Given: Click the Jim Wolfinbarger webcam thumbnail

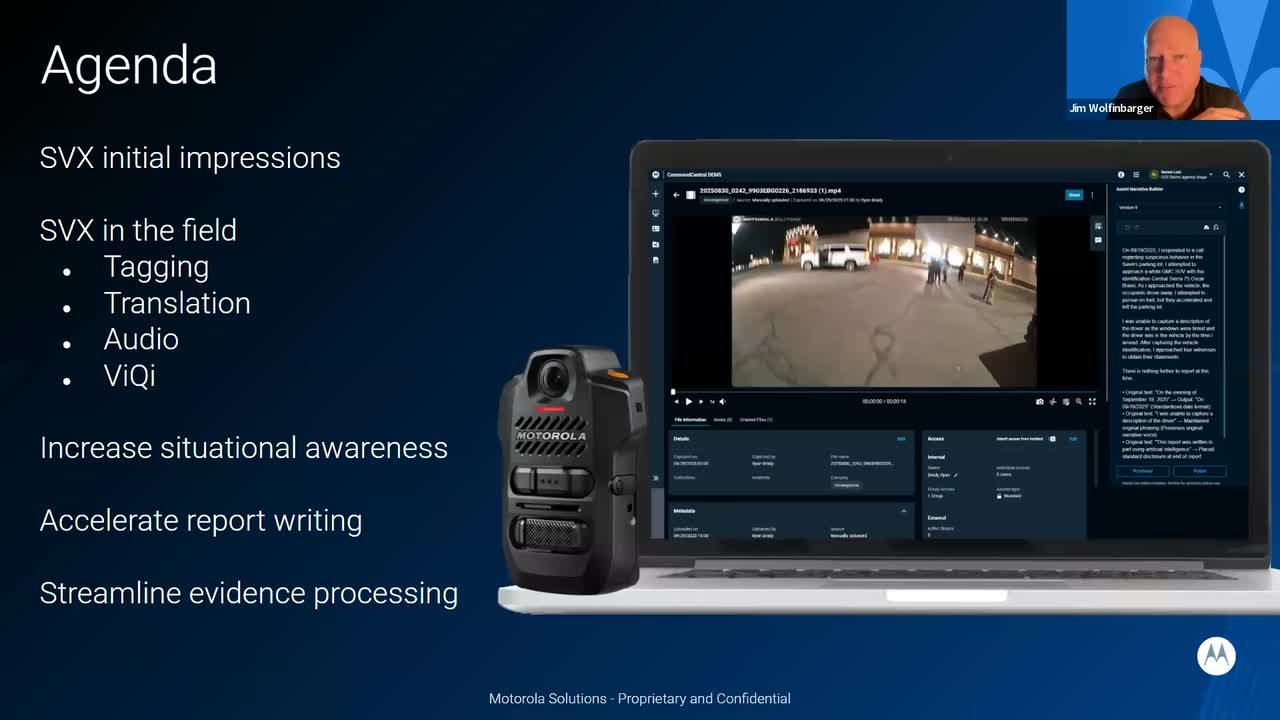Looking at the screenshot, I should pos(1173,60).
